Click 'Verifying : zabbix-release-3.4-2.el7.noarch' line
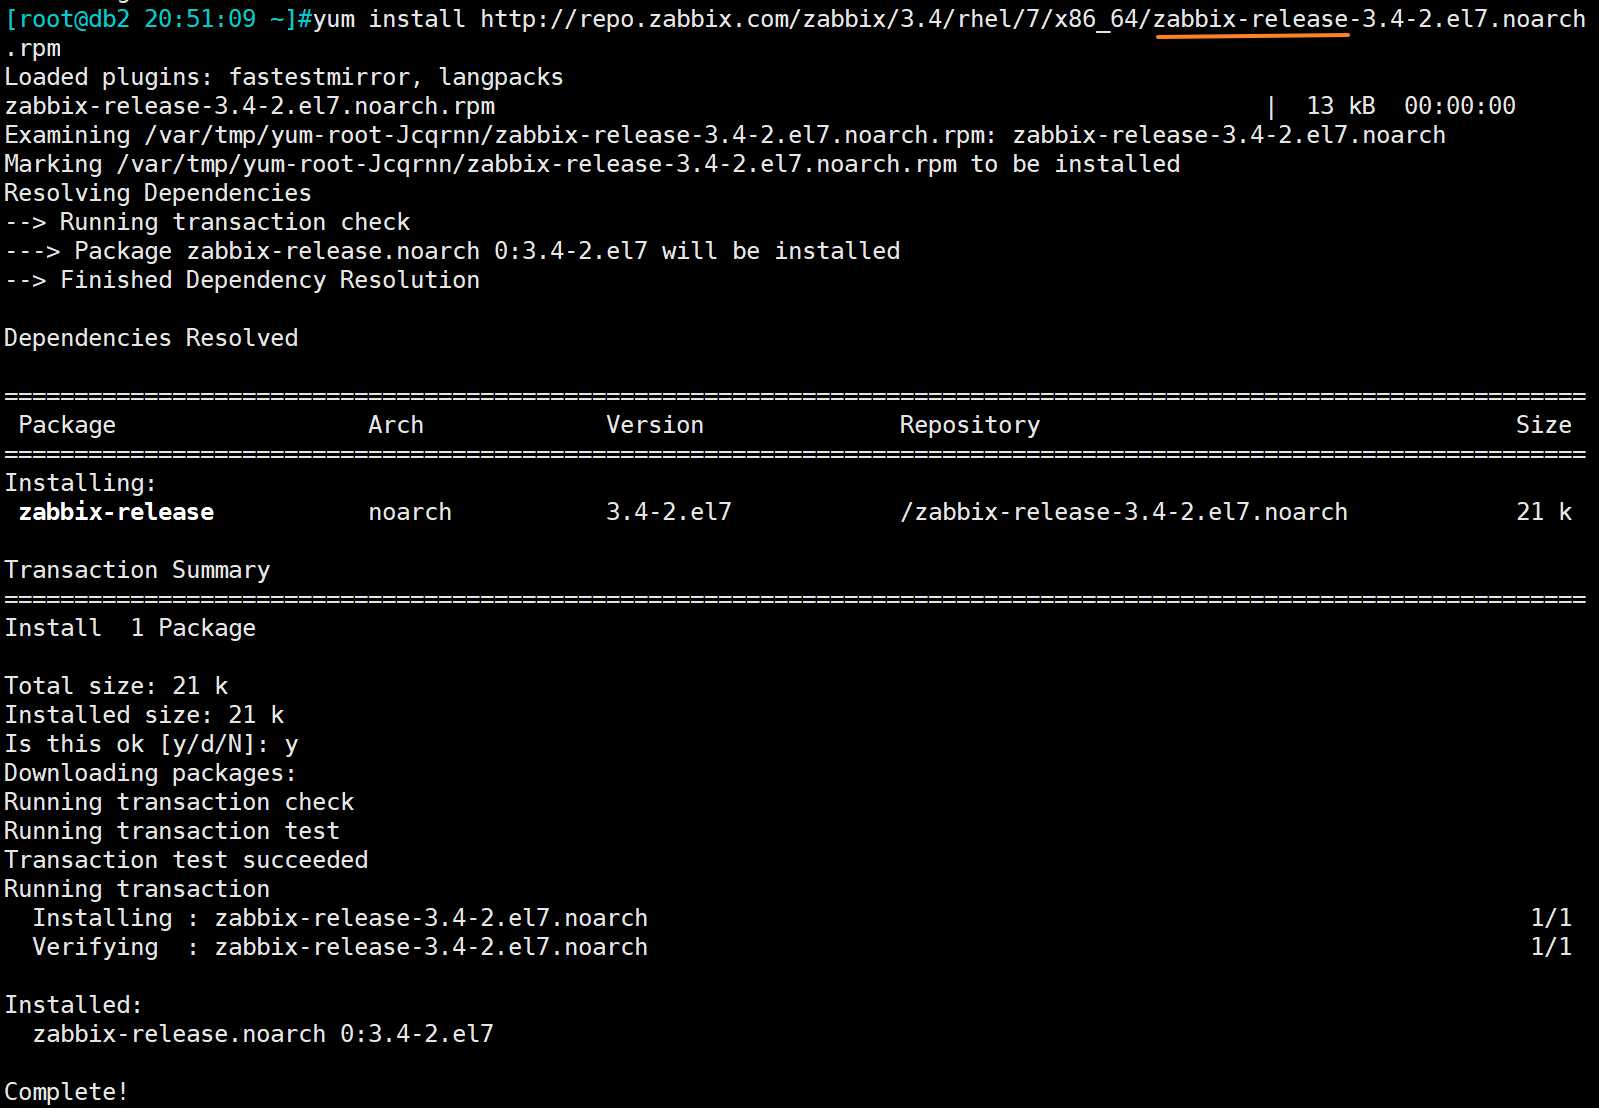The height and width of the screenshot is (1108, 1599). (340, 947)
